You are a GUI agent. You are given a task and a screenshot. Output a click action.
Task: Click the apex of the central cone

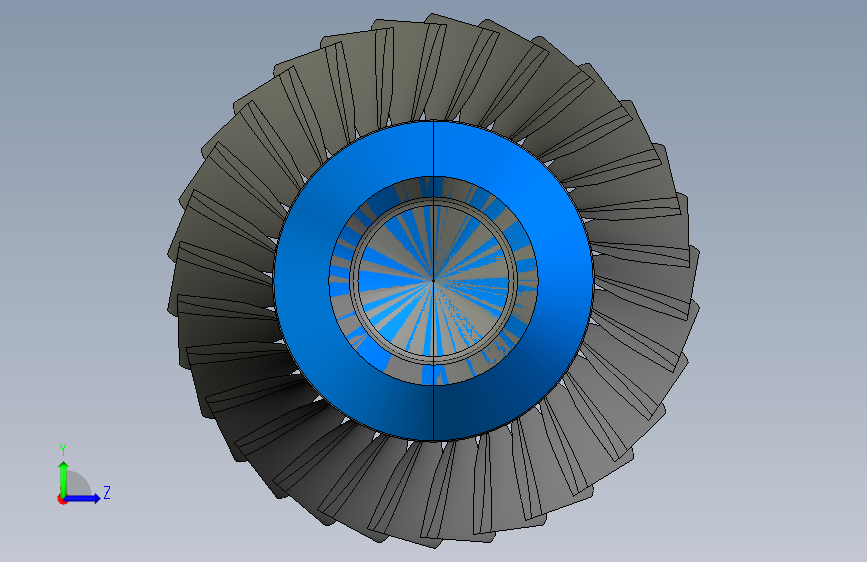click(434, 281)
